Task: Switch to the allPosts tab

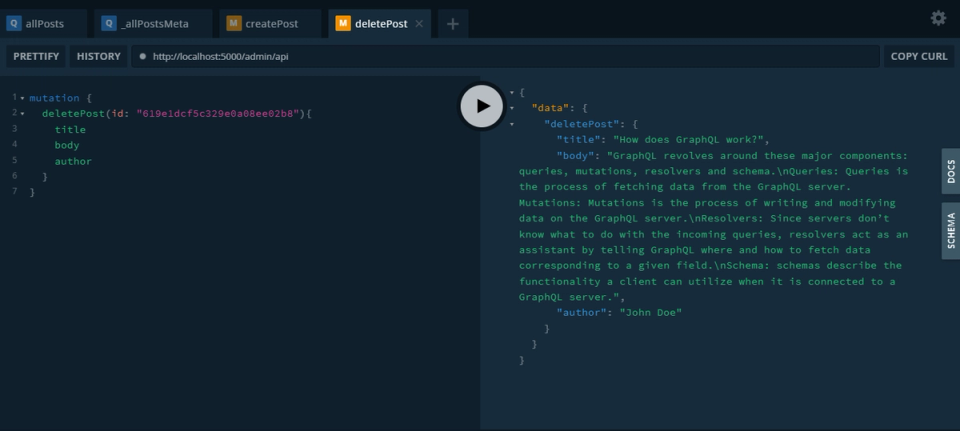Action: pyautogui.click(x=44, y=24)
